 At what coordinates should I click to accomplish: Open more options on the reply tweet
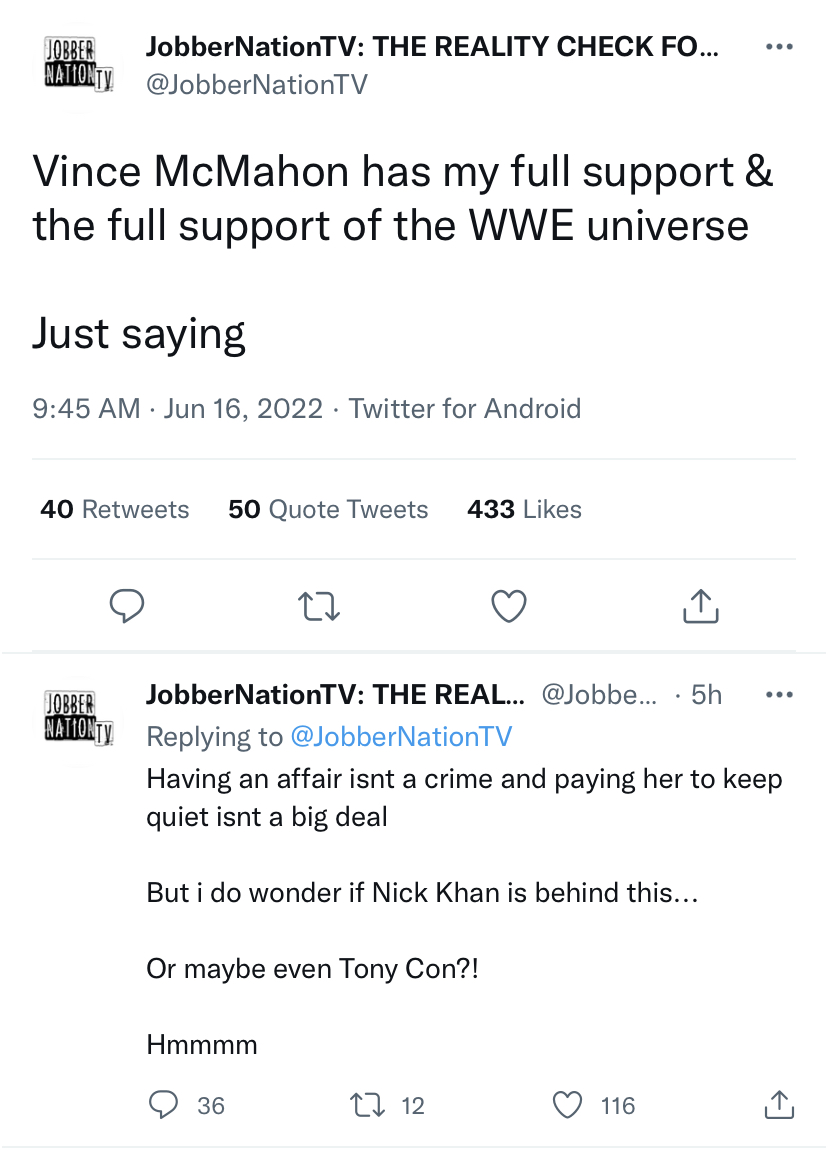tap(778, 694)
